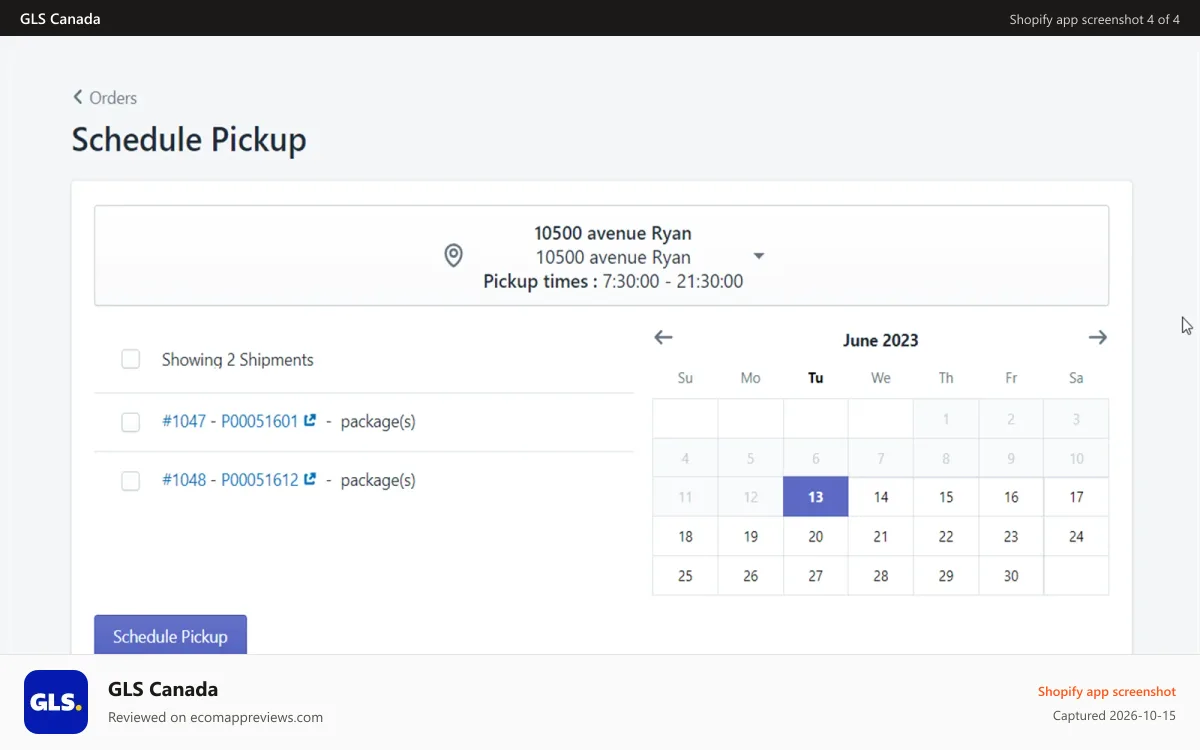This screenshot has height=750, width=1200.
Task: Open order #1047 - P00051601 link
Action: pyautogui.click(x=230, y=422)
